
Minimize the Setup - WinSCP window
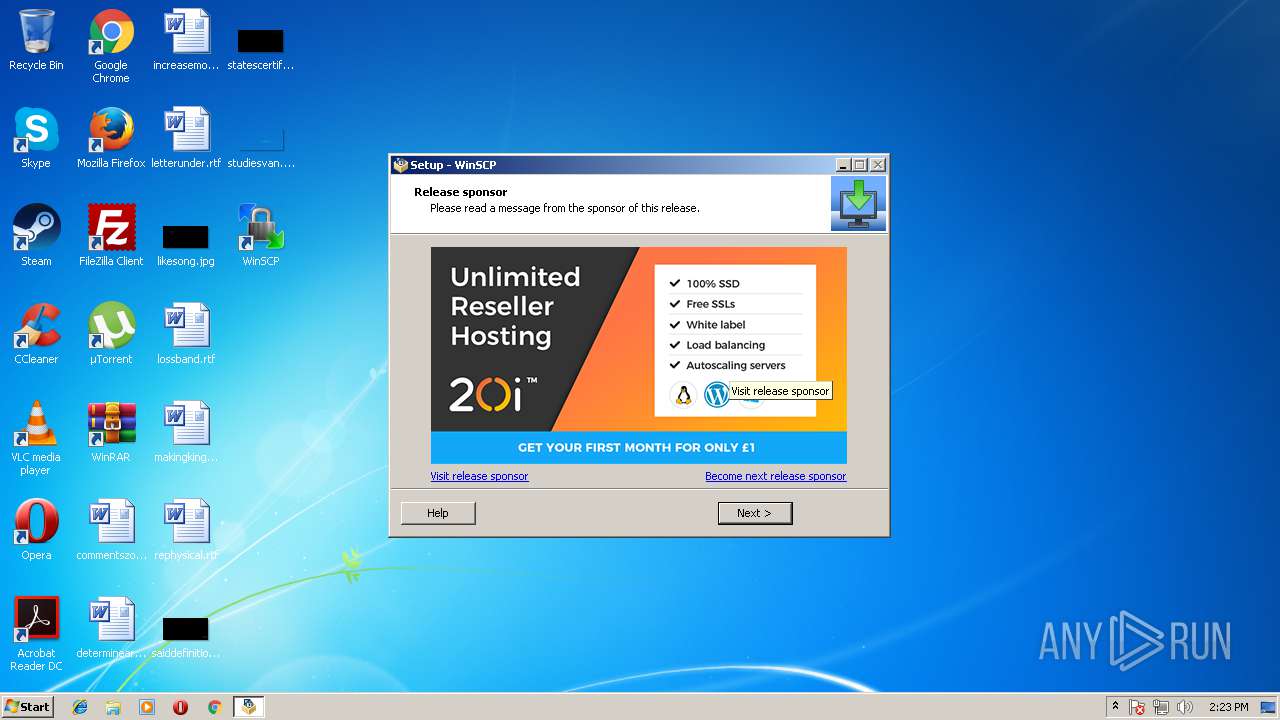843,165
